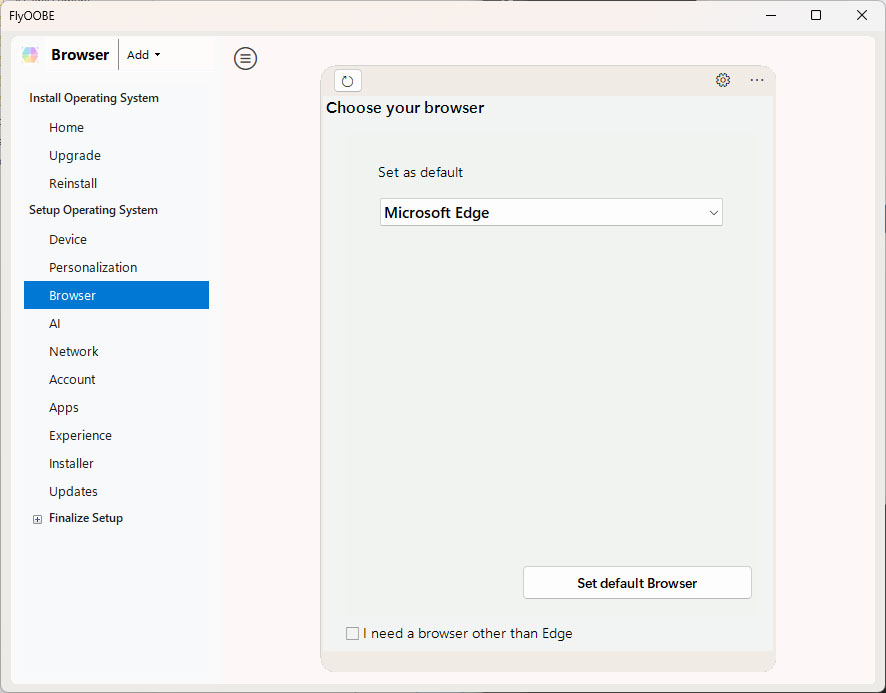The height and width of the screenshot is (693, 886).
Task: Switch to the Network section
Action: point(74,352)
